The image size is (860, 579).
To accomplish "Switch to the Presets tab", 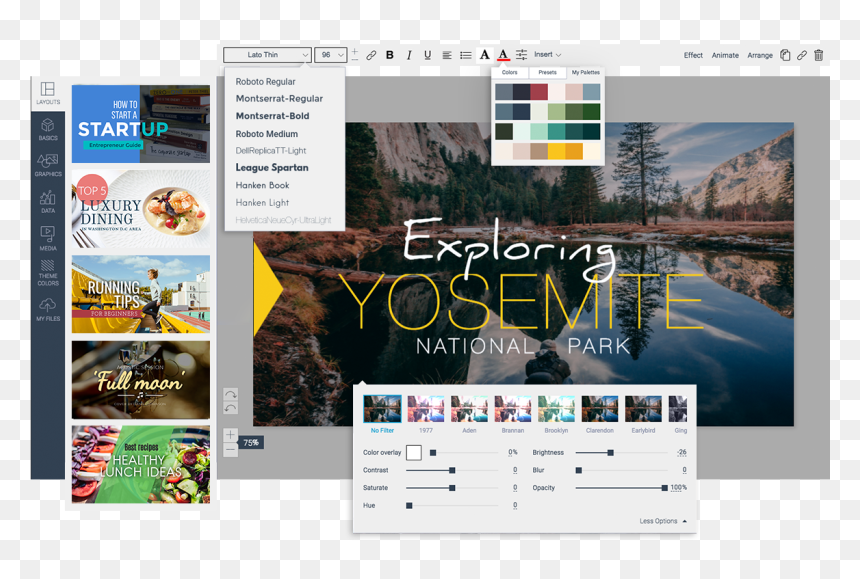I will 547,72.
